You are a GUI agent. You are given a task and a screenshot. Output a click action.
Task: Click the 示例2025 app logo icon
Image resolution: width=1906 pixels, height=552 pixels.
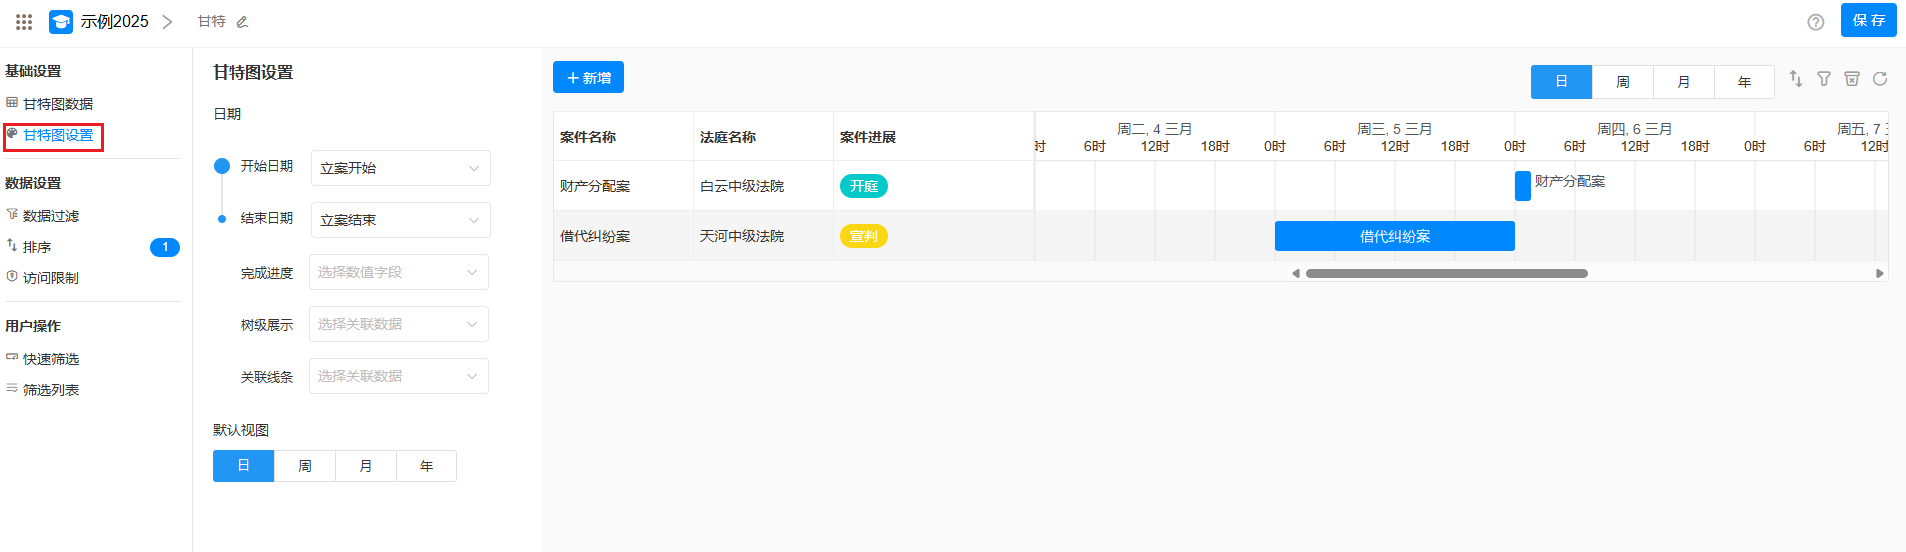tap(61, 21)
